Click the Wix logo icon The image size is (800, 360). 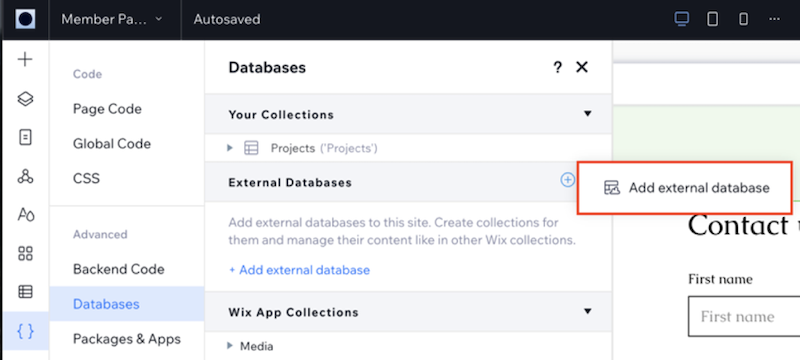tap(25, 19)
